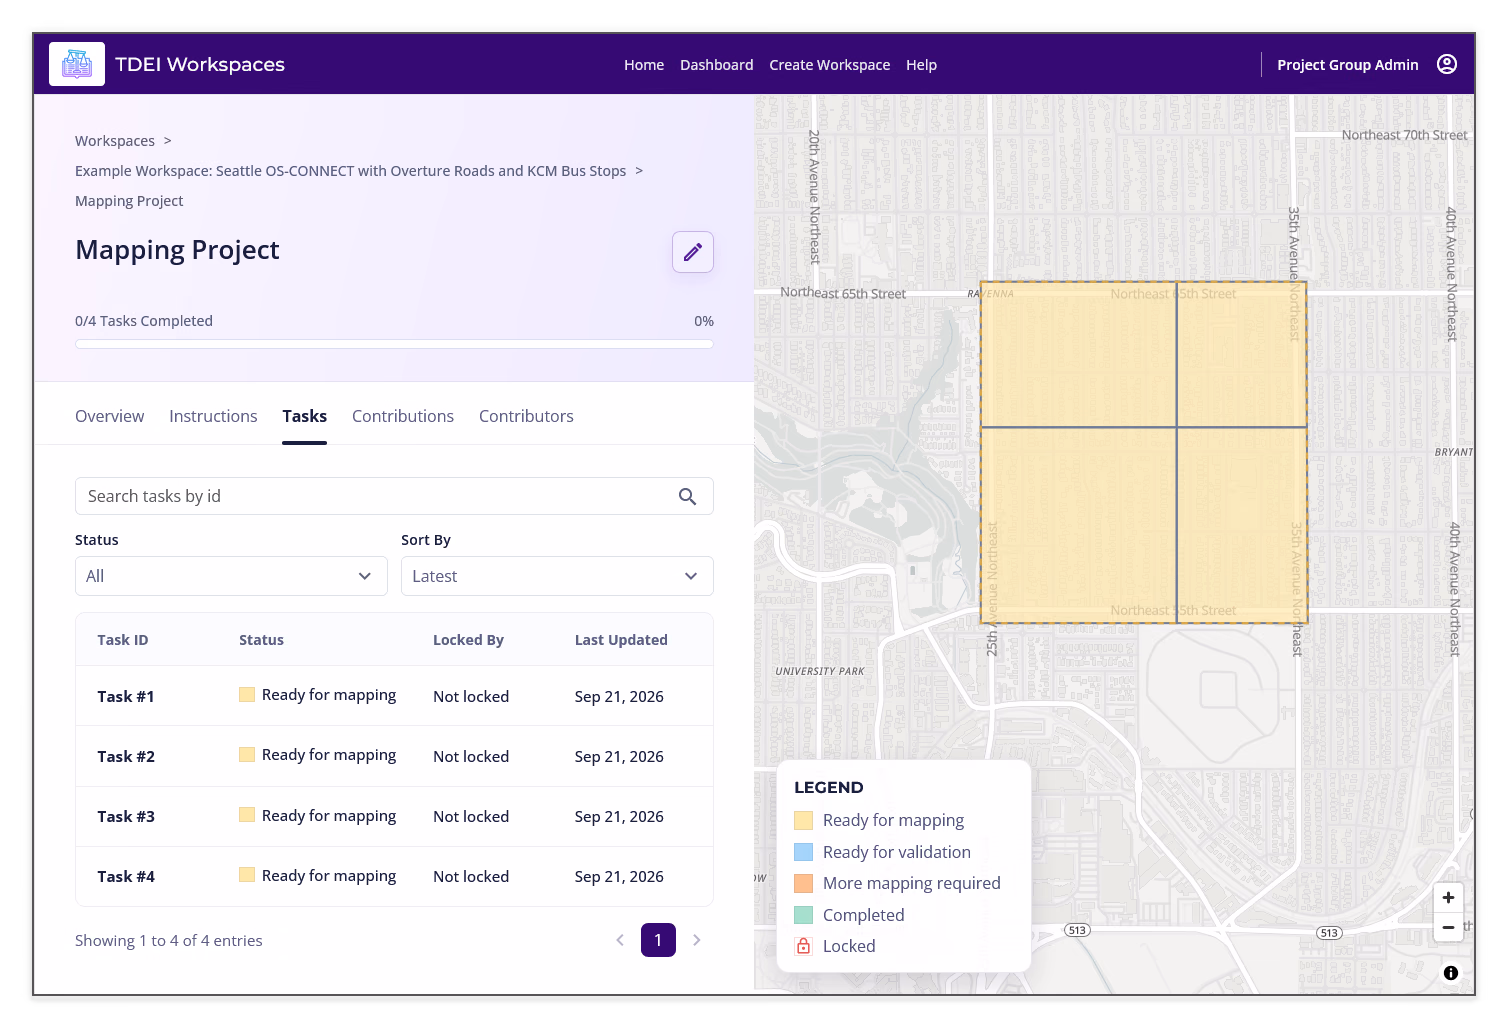Switch to the Overview tab
The height and width of the screenshot is (1028, 1508).
[109, 416]
